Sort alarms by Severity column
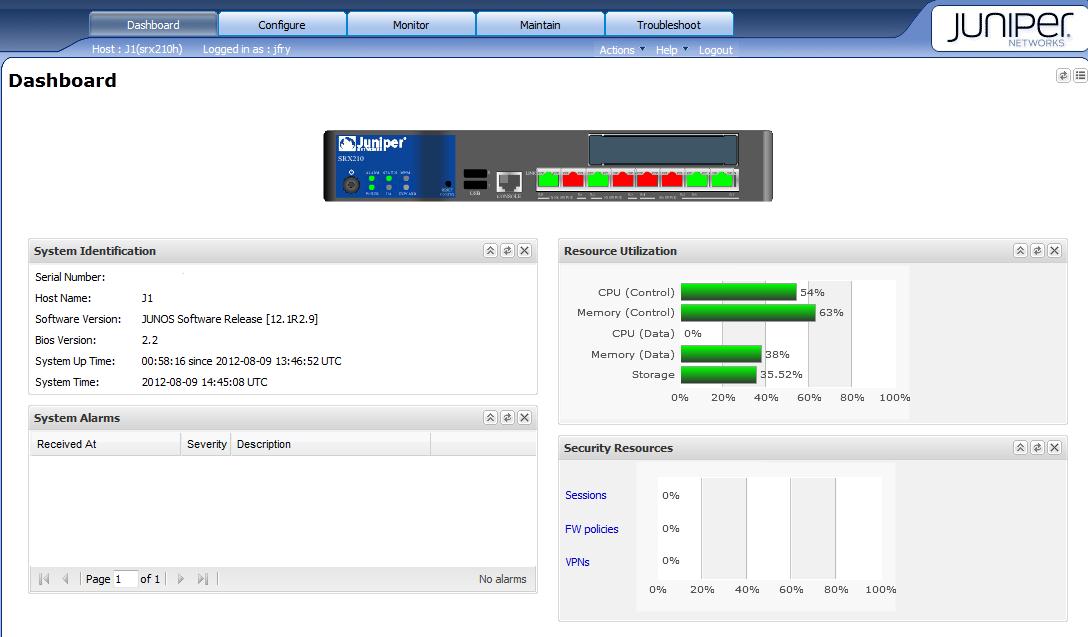Image resolution: width=1088 pixels, height=637 pixels. [206, 444]
